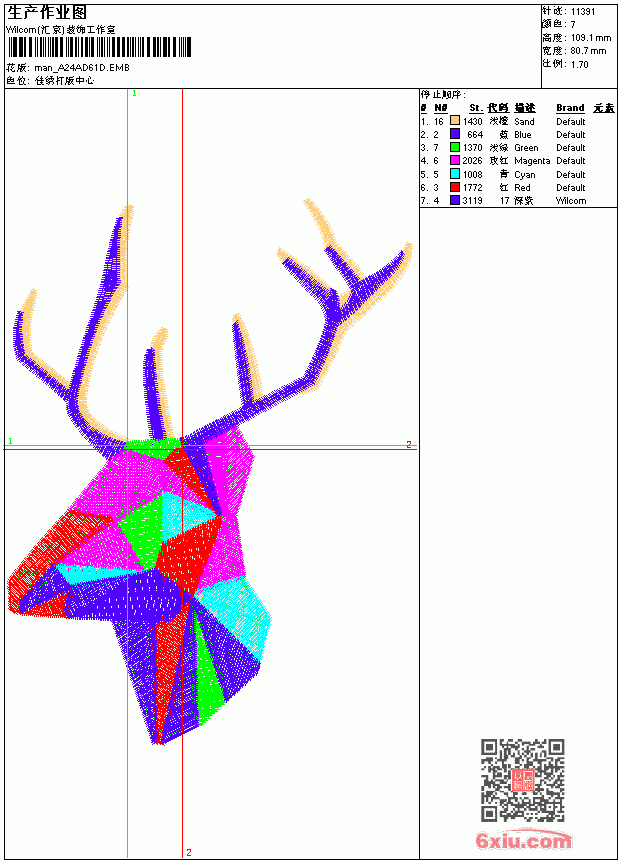Select the Green thread color swatch
Viewport: 620px width, 860px height.
pyautogui.click(x=455, y=147)
